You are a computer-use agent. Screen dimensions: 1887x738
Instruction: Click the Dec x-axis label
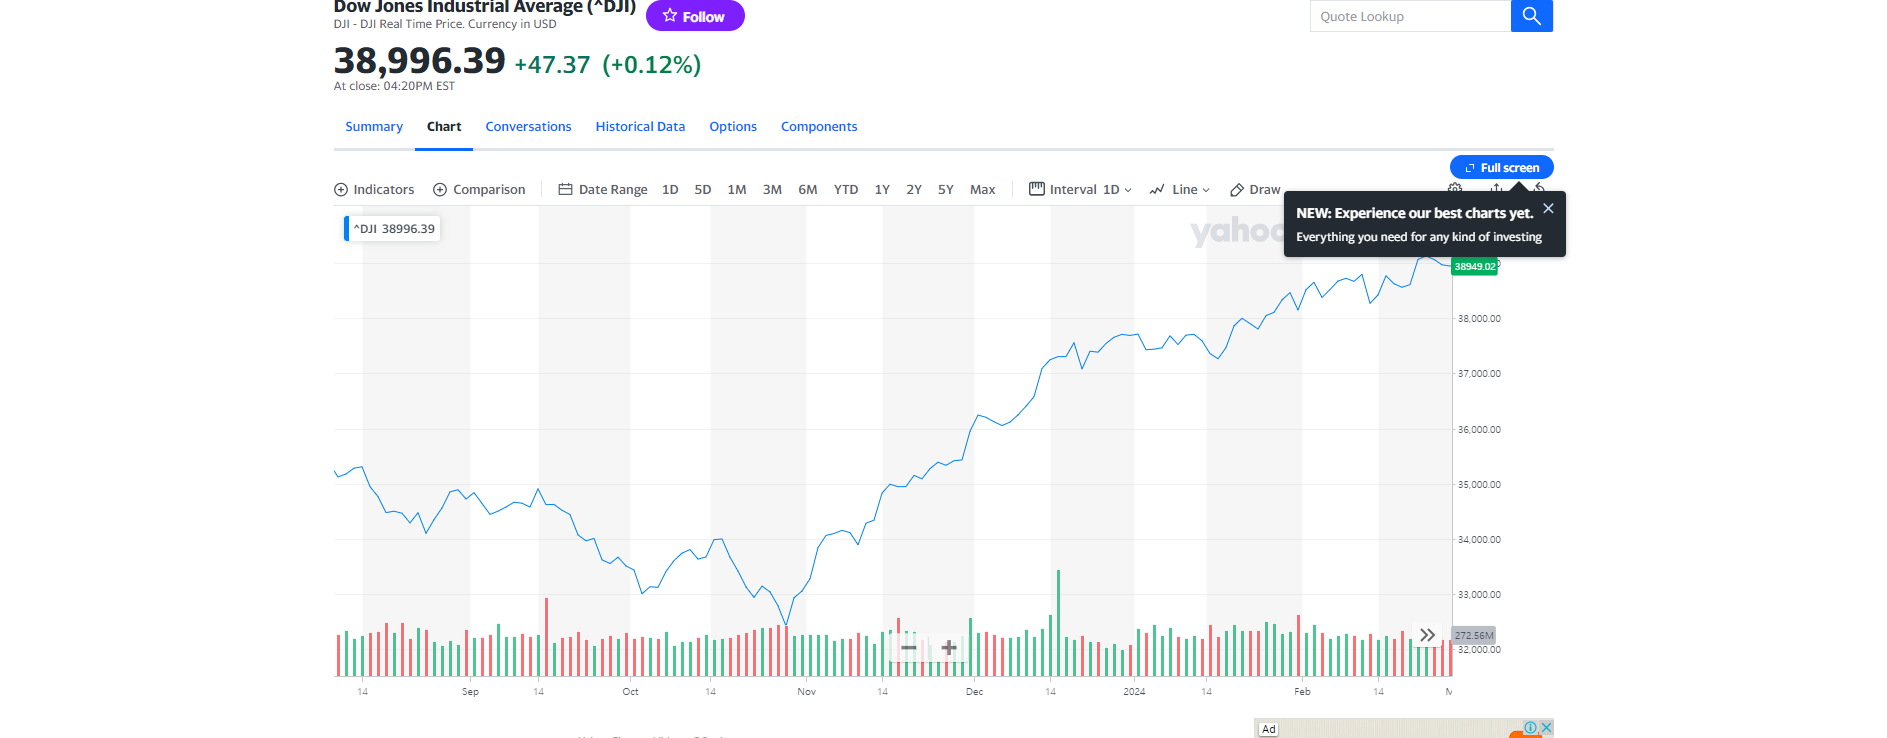(974, 692)
